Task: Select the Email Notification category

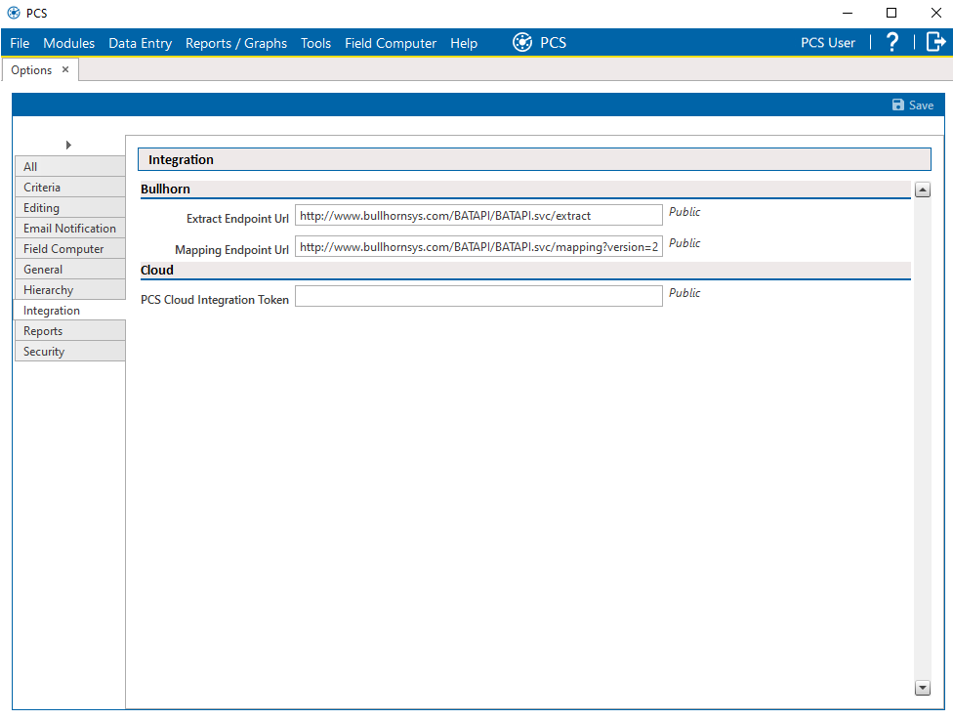Action: click(x=70, y=228)
